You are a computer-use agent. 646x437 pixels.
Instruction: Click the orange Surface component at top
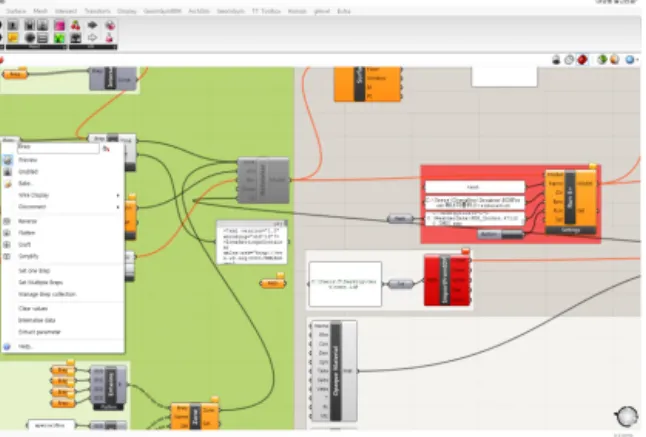coord(367,84)
